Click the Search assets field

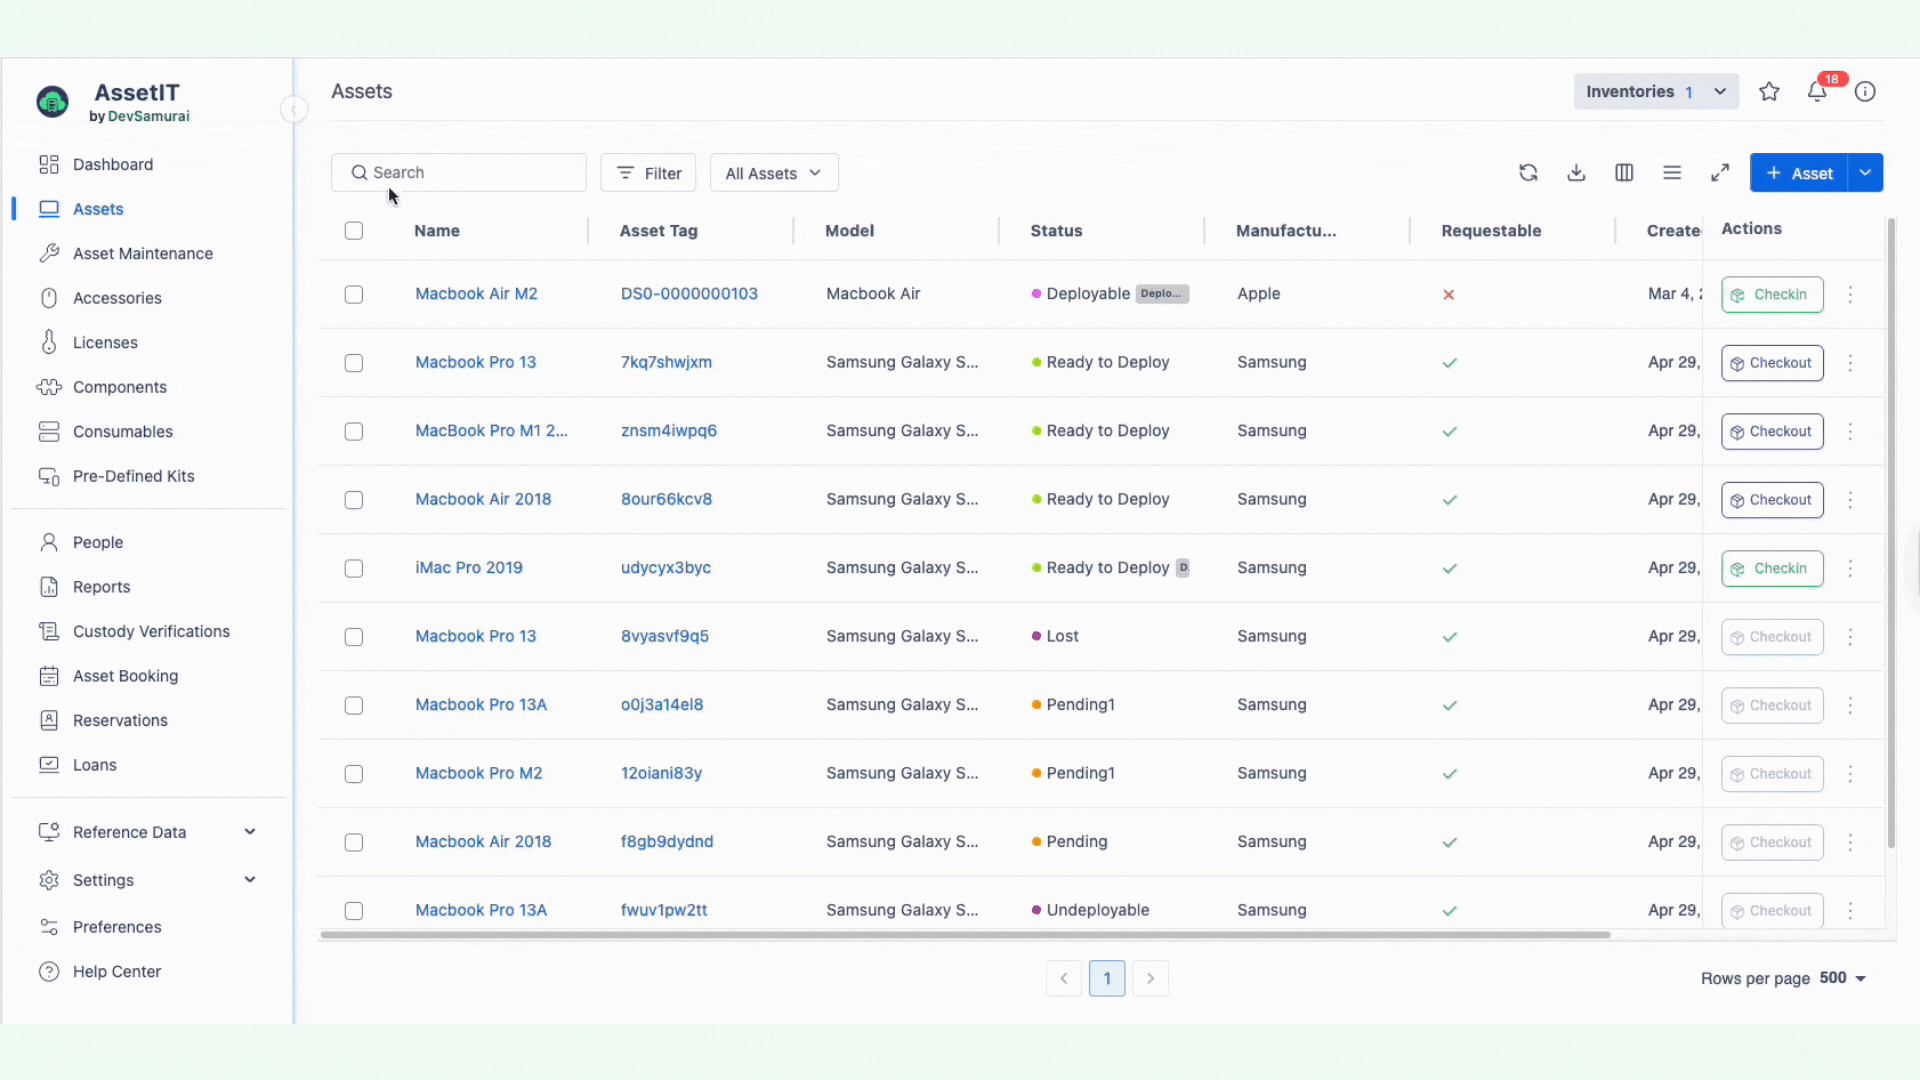pos(460,172)
